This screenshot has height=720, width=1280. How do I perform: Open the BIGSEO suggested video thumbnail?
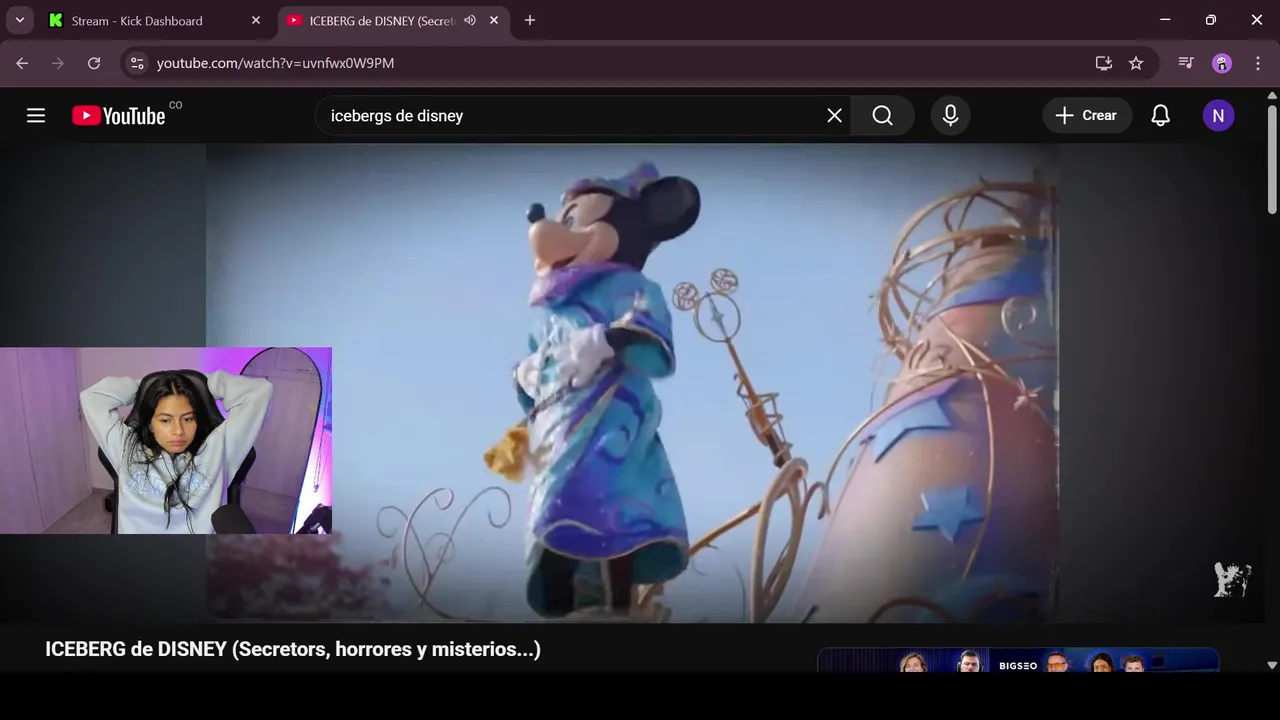[1018, 661]
